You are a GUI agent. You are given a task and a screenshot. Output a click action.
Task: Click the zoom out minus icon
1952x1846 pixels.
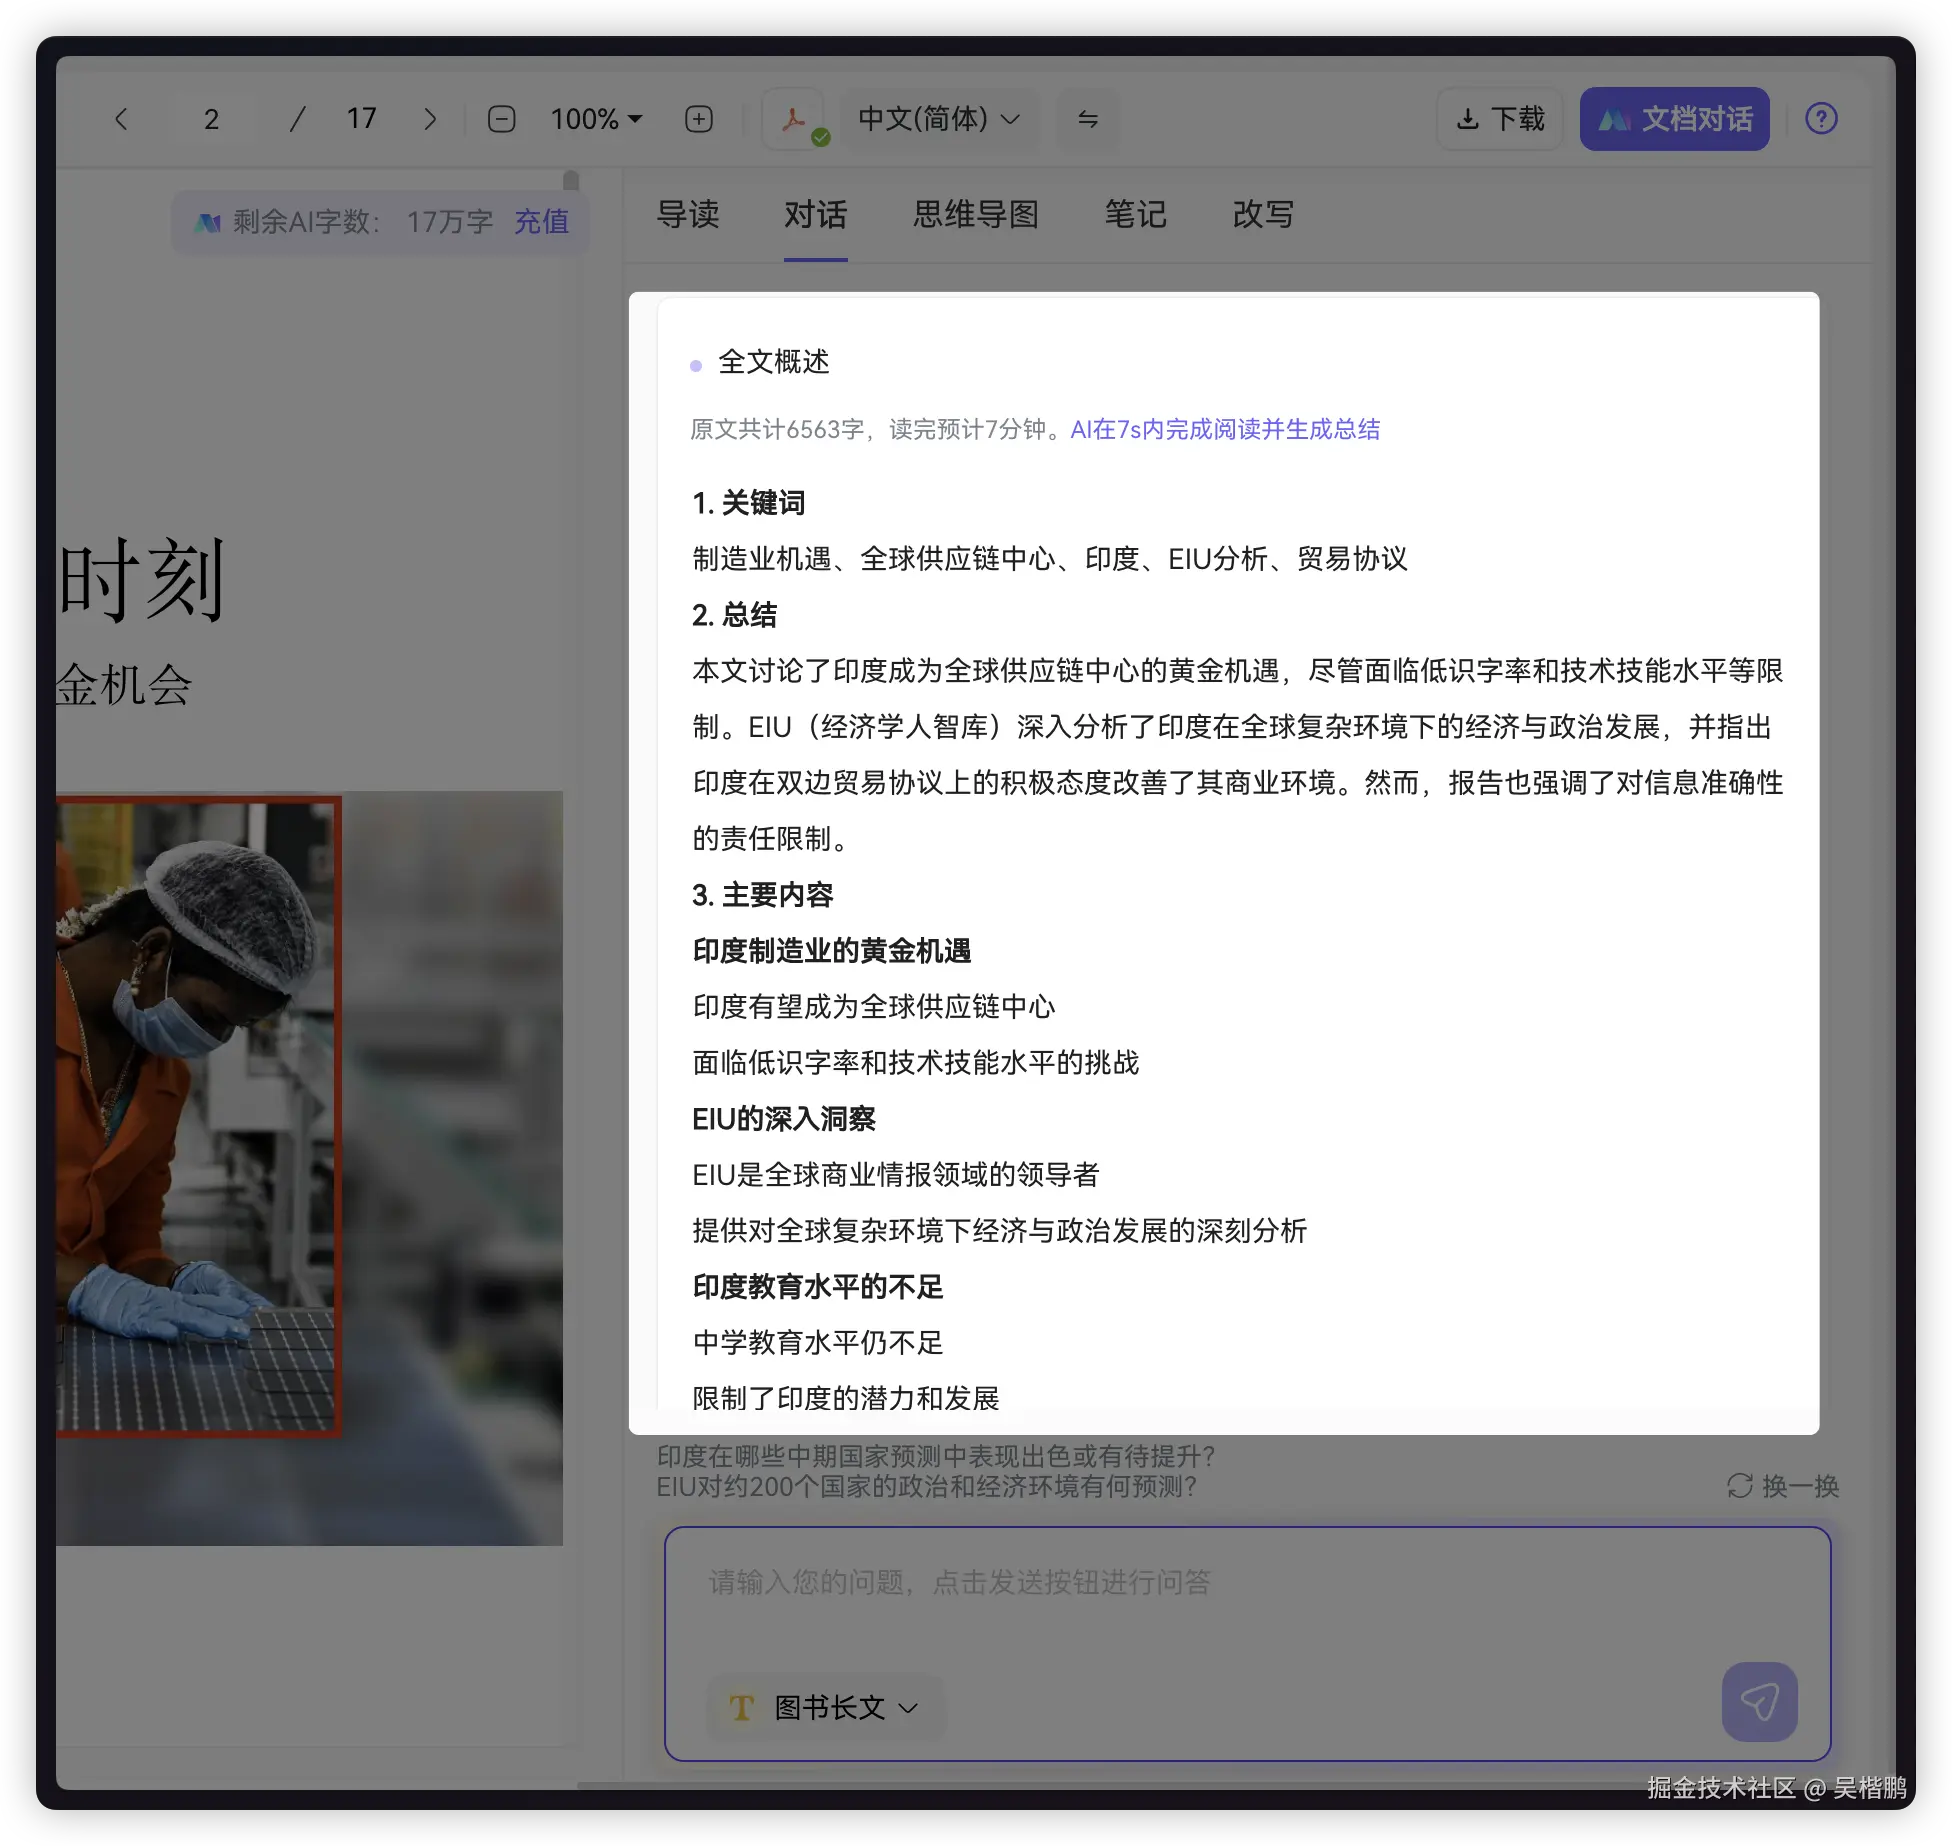tap(501, 119)
